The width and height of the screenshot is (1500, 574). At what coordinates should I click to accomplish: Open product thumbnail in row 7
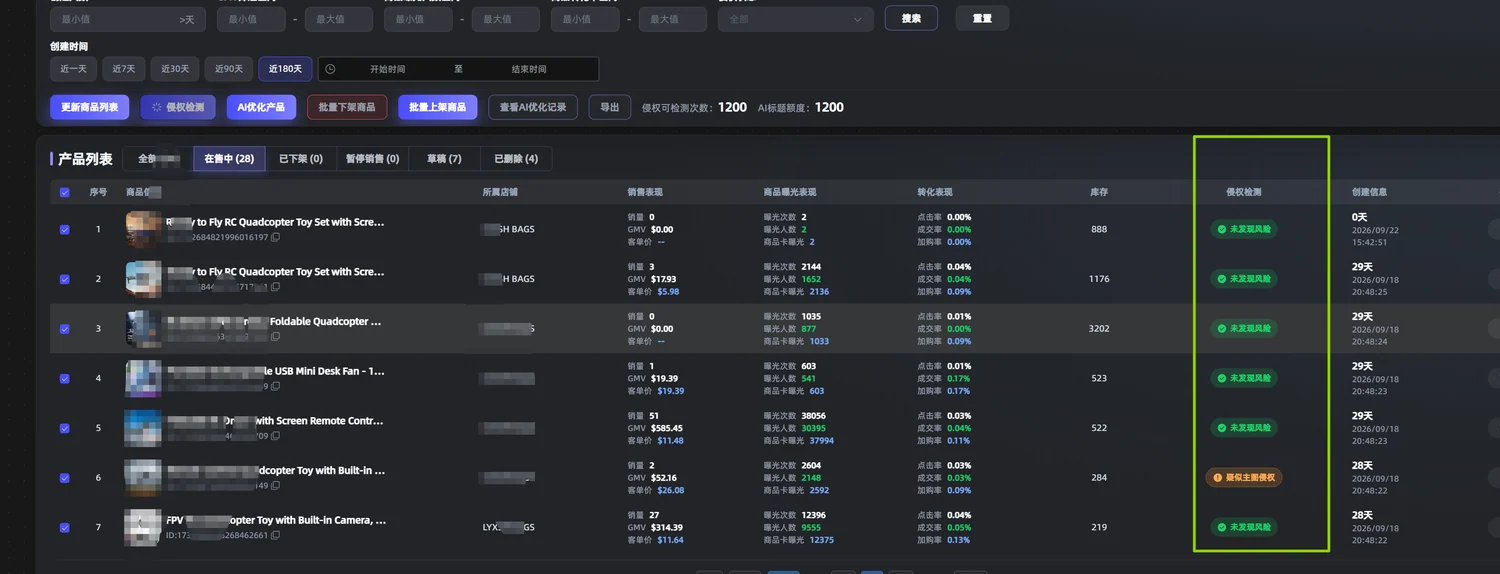[143, 527]
